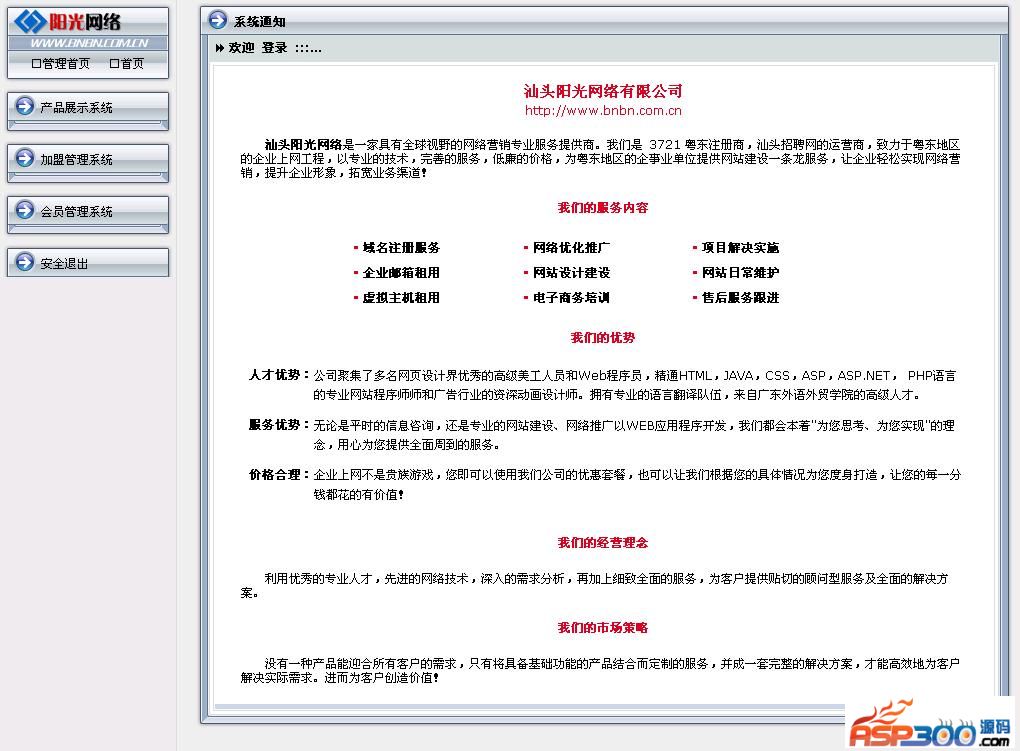The image size is (1020, 751).
Task: Click the 企业邮箱租用 item
Action: tap(401, 273)
